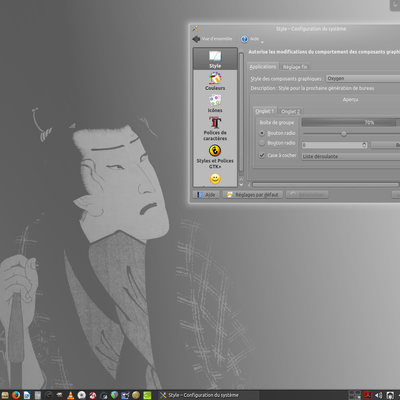Screen dimensions: 400x400
Task: Click the preview slider handle
Action: [x=344, y=134]
